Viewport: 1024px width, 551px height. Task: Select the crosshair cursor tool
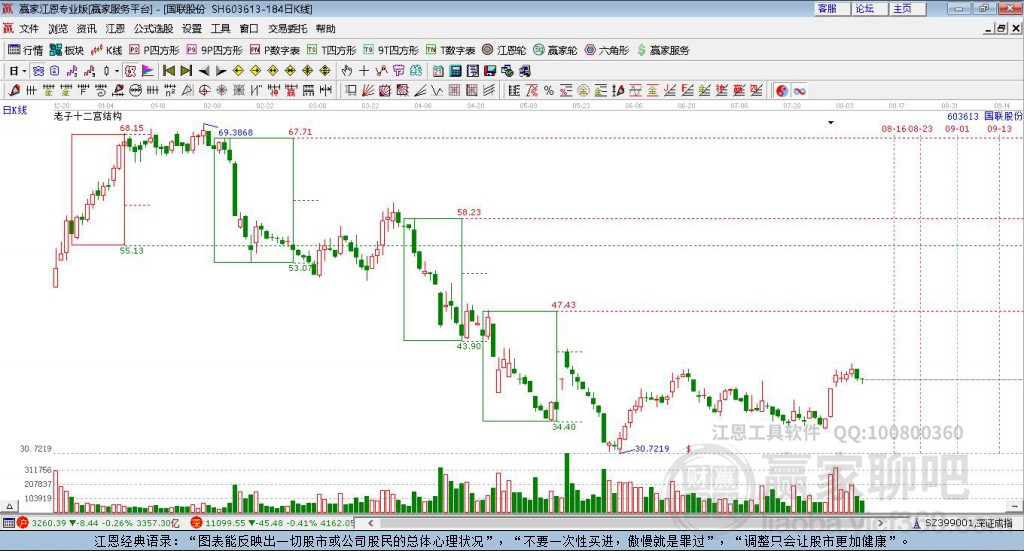[364, 71]
